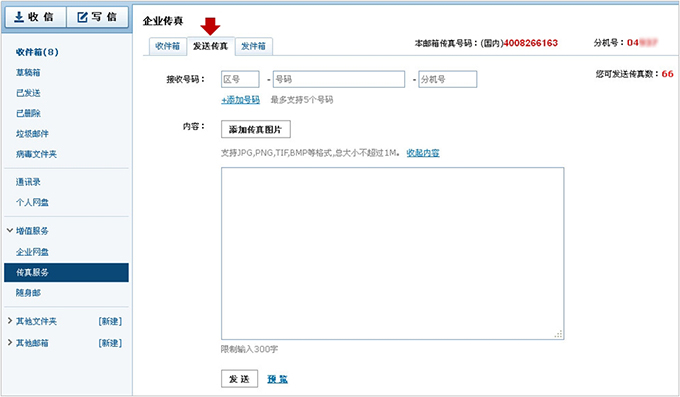Switch to the 收件箱 fax tab
This screenshot has width=680, height=397.
[x=167, y=46]
